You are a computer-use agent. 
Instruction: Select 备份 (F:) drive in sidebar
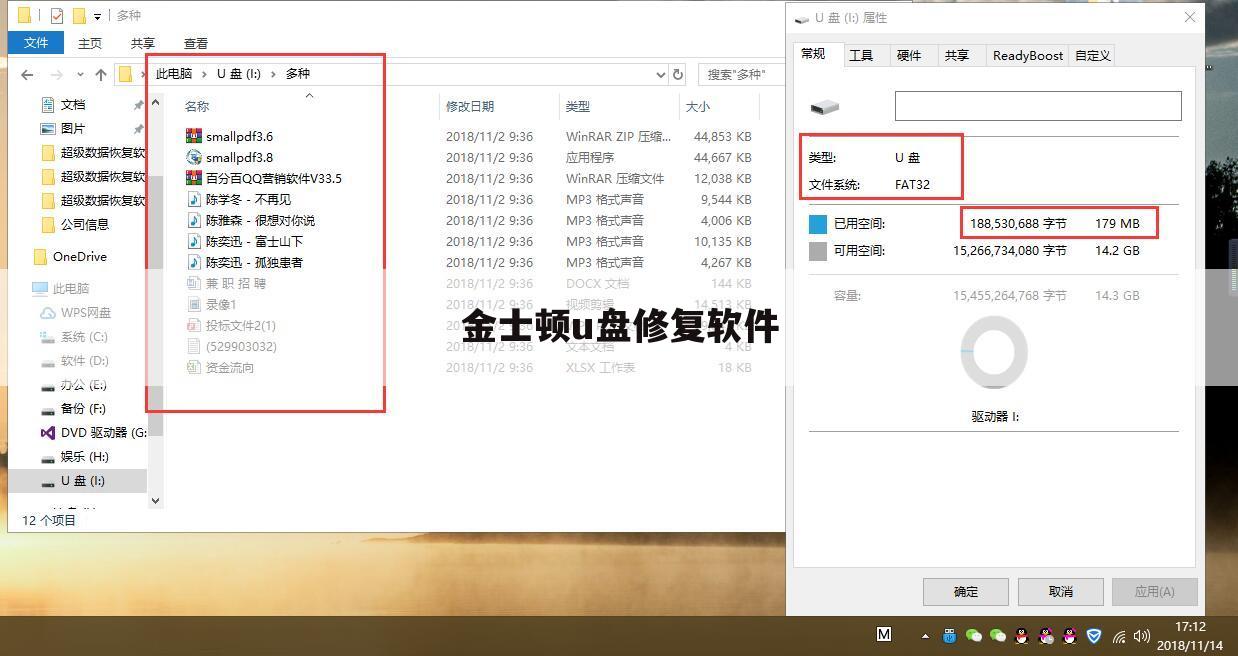click(x=83, y=408)
